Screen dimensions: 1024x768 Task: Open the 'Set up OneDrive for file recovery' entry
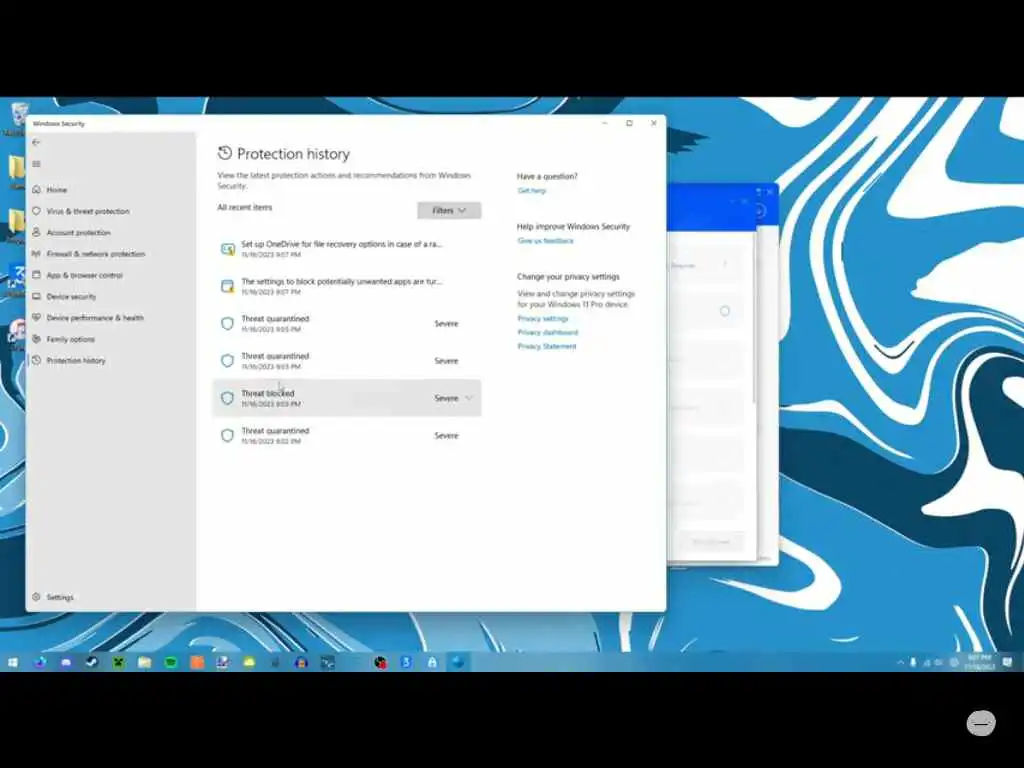pyautogui.click(x=347, y=249)
